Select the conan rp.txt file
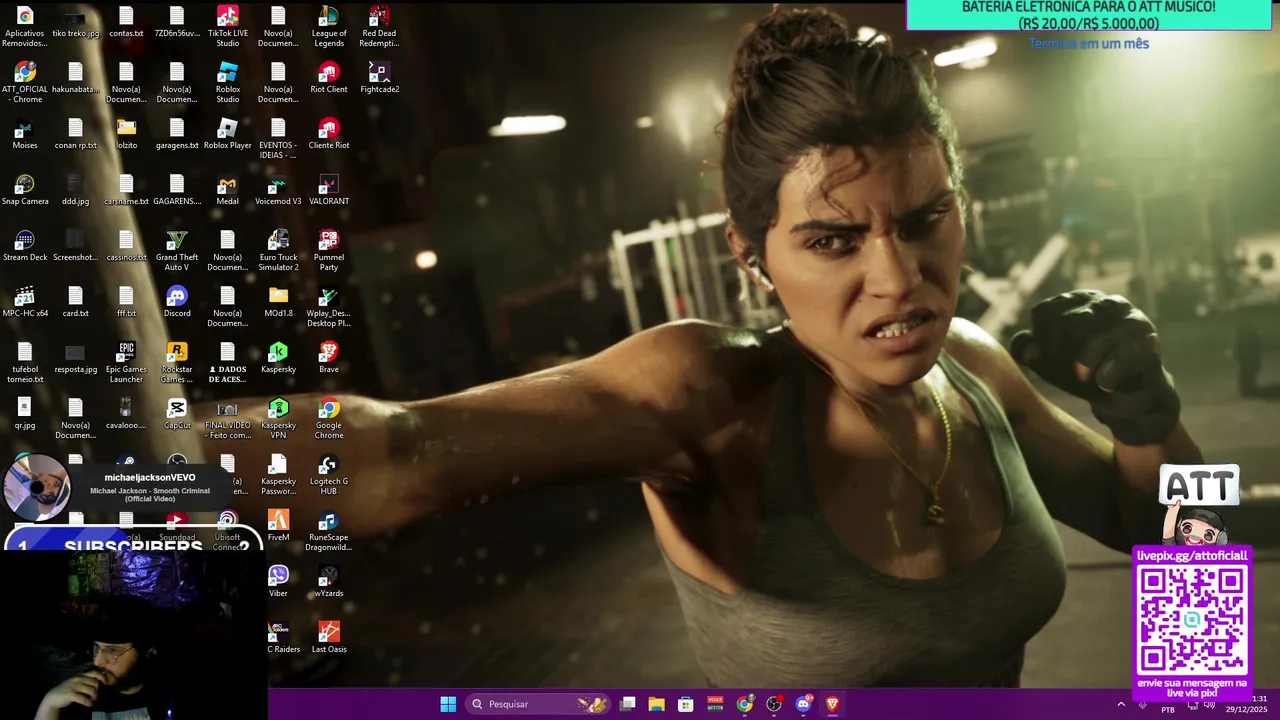Image resolution: width=1280 pixels, height=720 pixels. (x=75, y=134)
